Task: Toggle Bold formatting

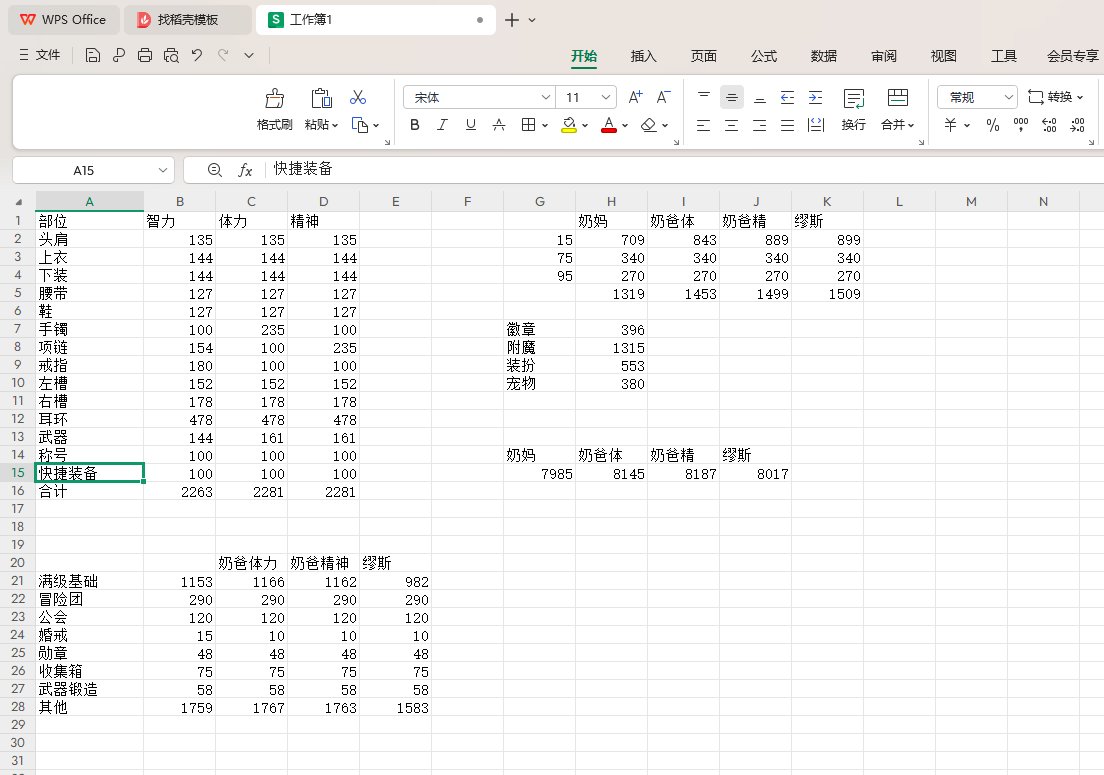Action: point(415,125)
